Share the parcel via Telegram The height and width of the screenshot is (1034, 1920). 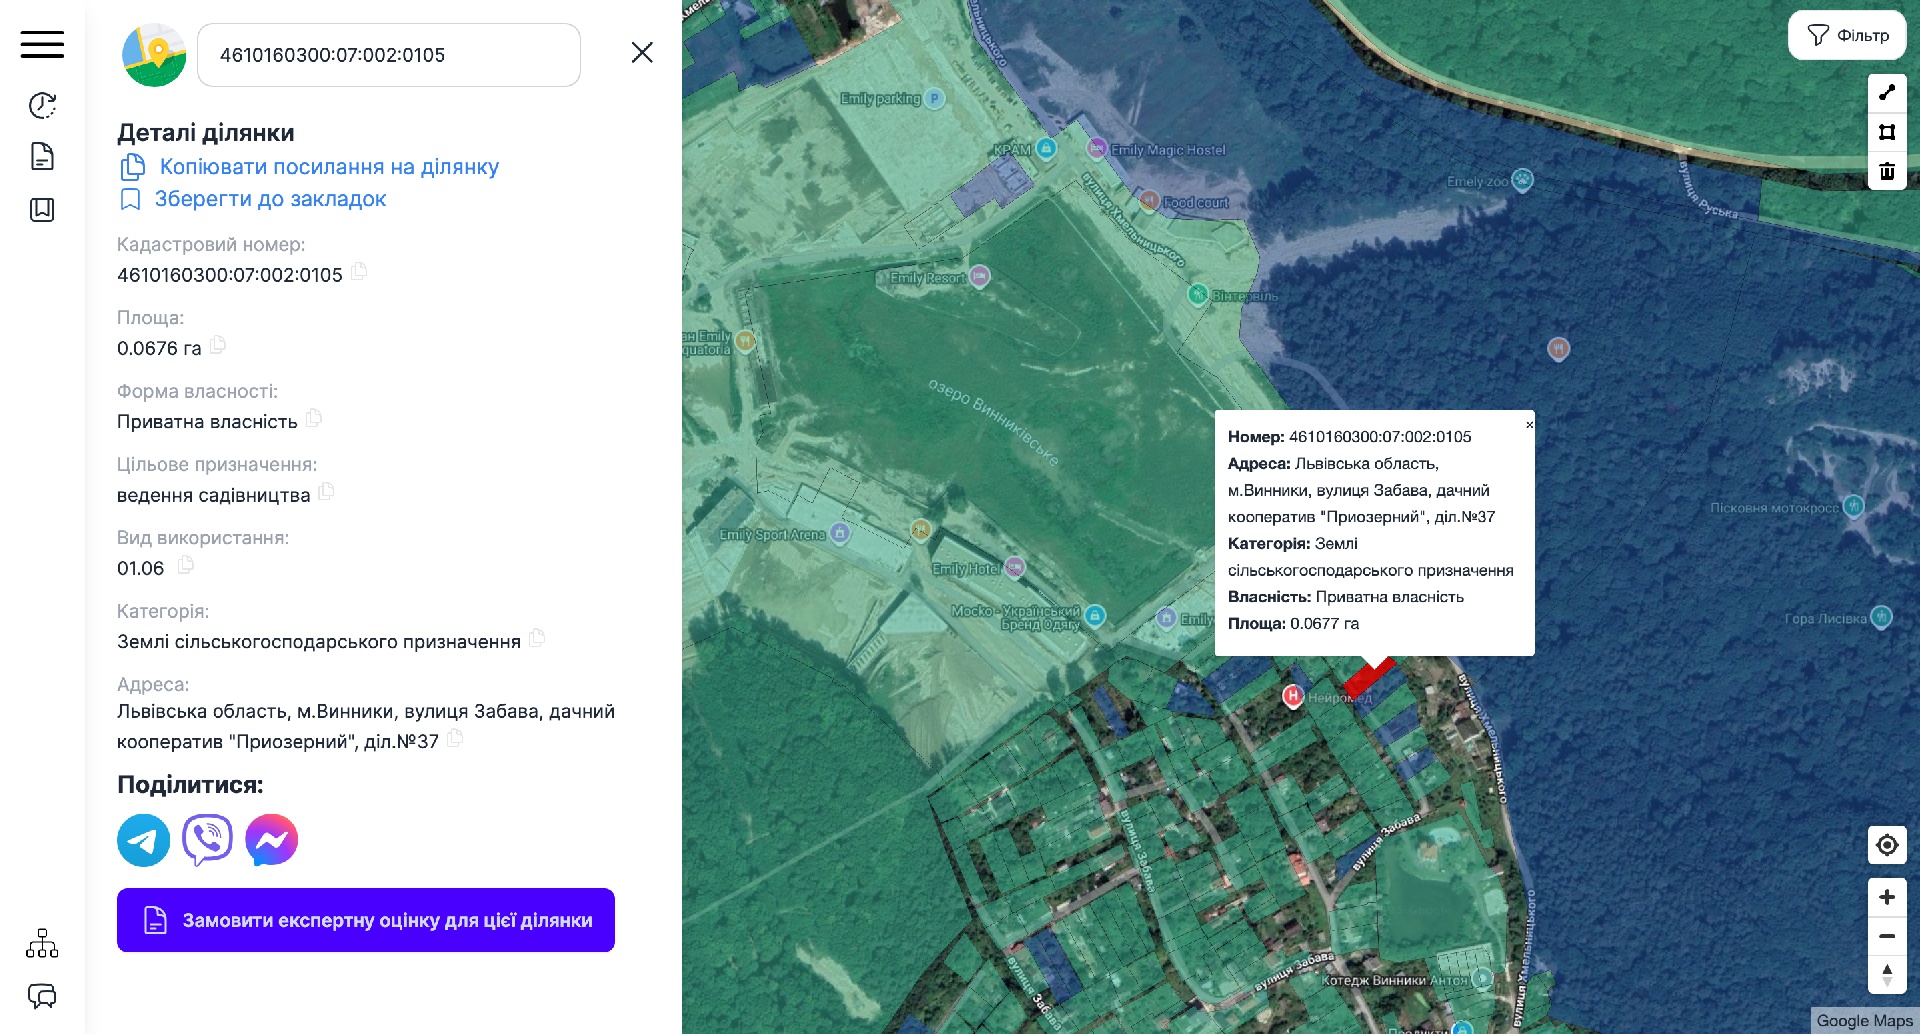143,840
